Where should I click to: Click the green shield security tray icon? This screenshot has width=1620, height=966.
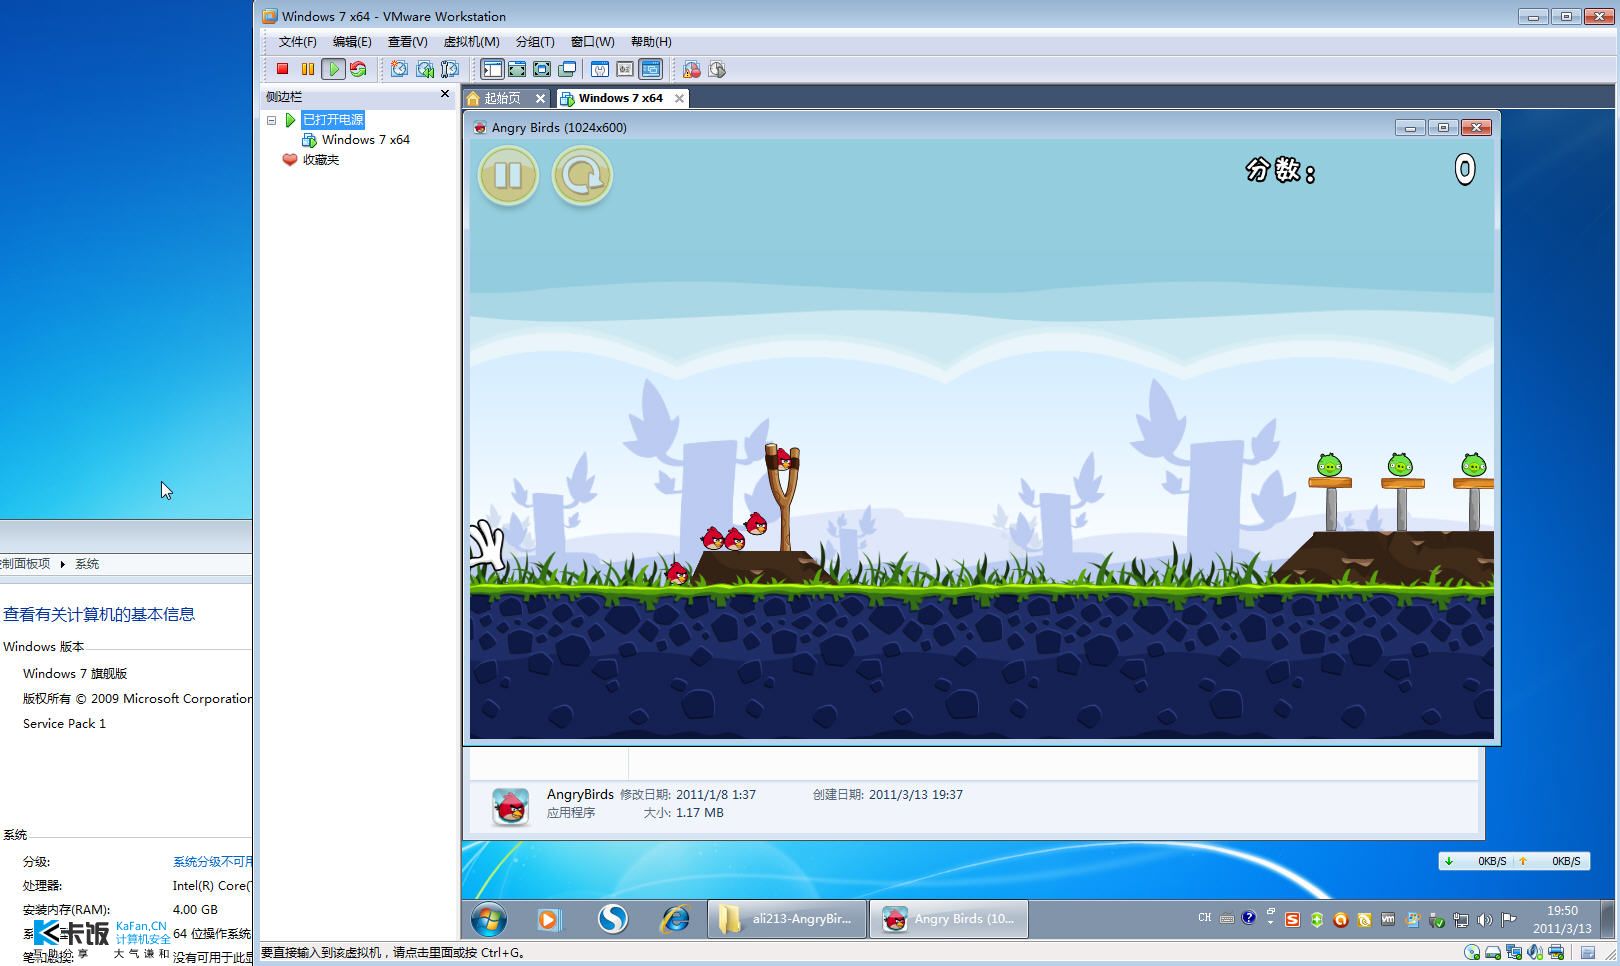(x=1316, y=920)
